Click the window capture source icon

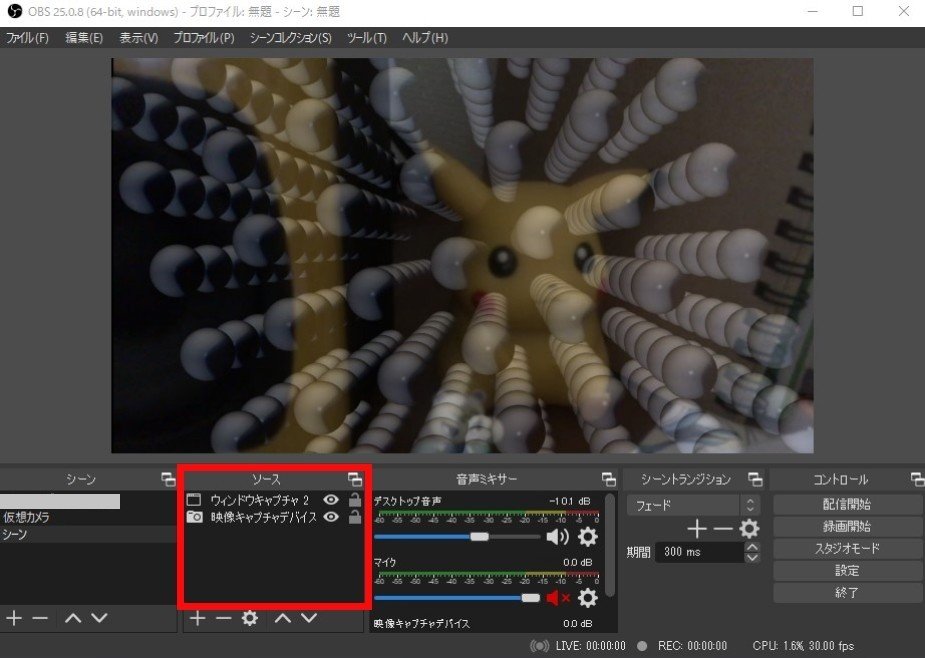click(193, 500)
